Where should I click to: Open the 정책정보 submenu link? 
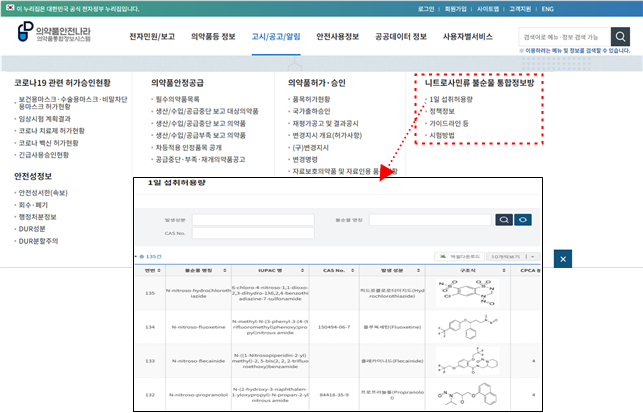coord(442,111)
